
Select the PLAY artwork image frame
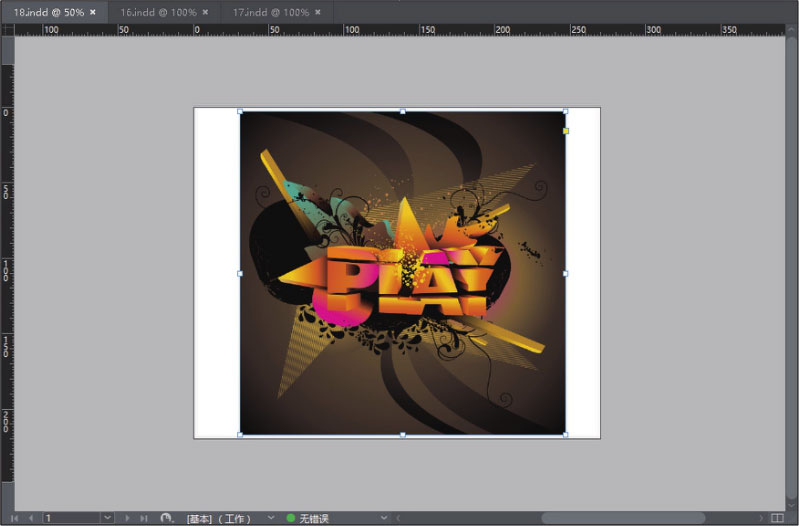tap(402, 272)
